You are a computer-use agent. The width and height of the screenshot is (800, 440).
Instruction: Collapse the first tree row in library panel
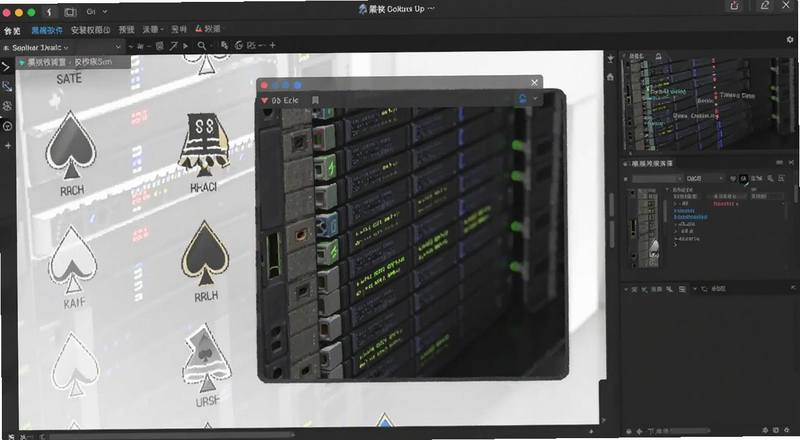click(668, 189)
